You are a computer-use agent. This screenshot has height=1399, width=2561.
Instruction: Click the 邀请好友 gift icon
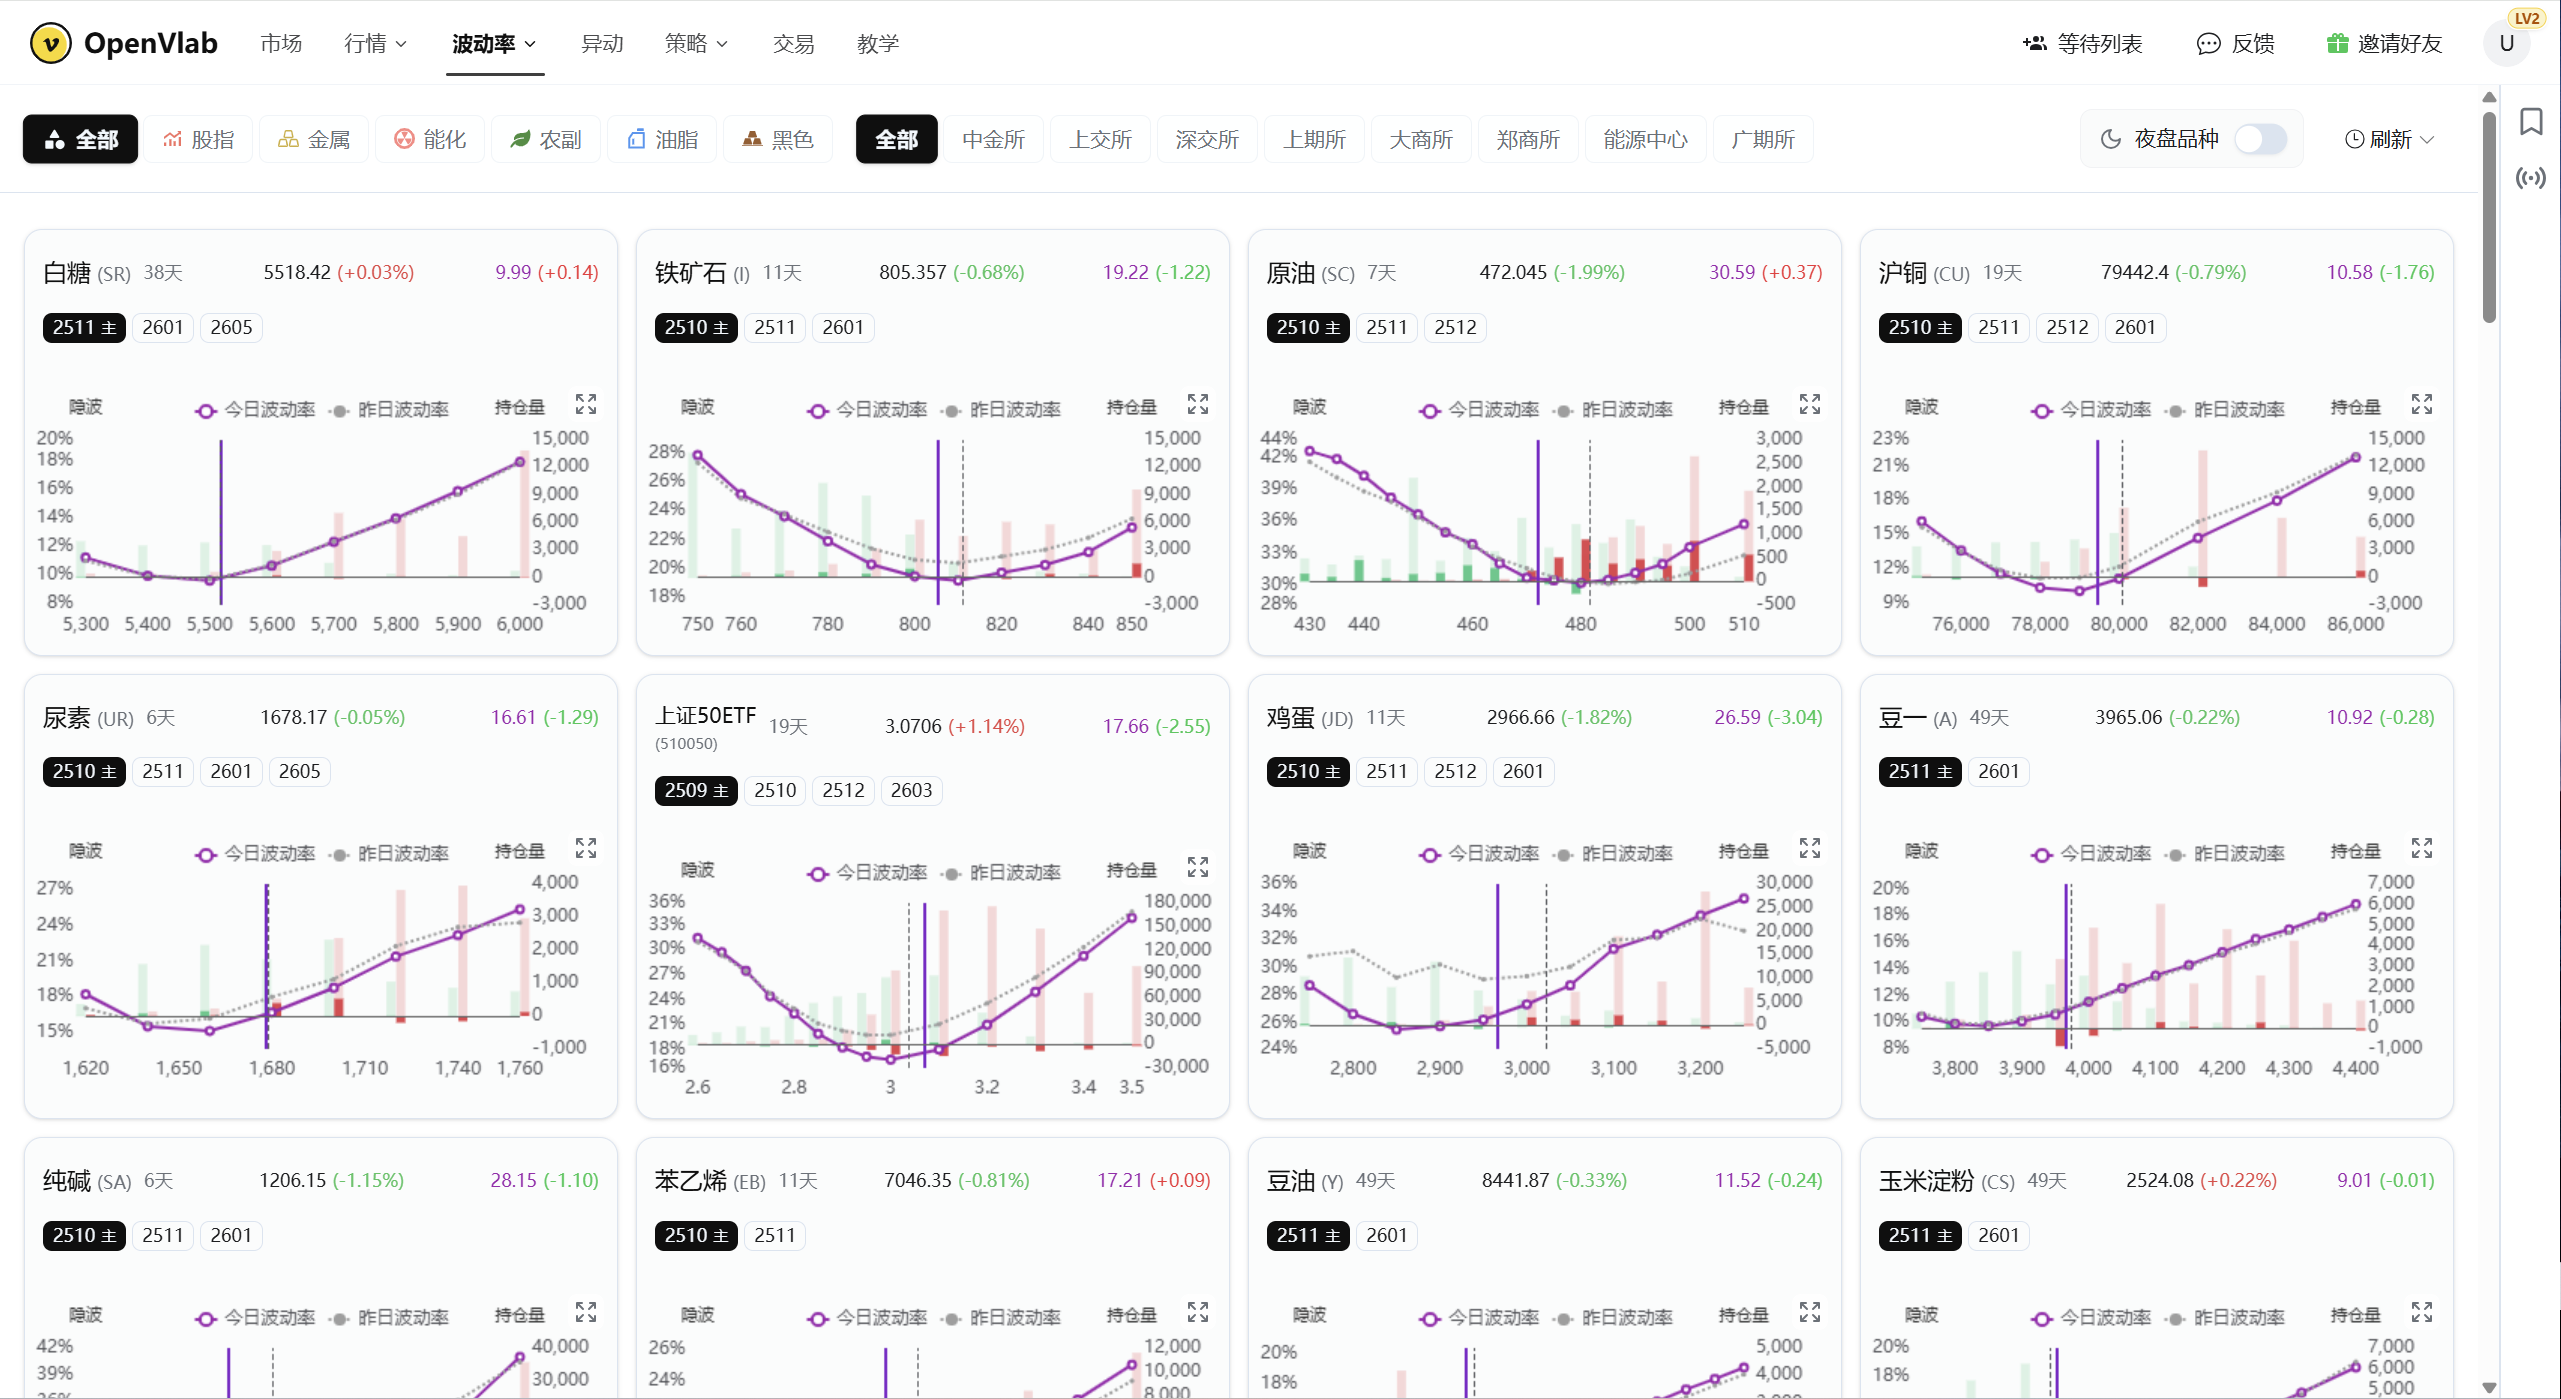coord(2337,43)
